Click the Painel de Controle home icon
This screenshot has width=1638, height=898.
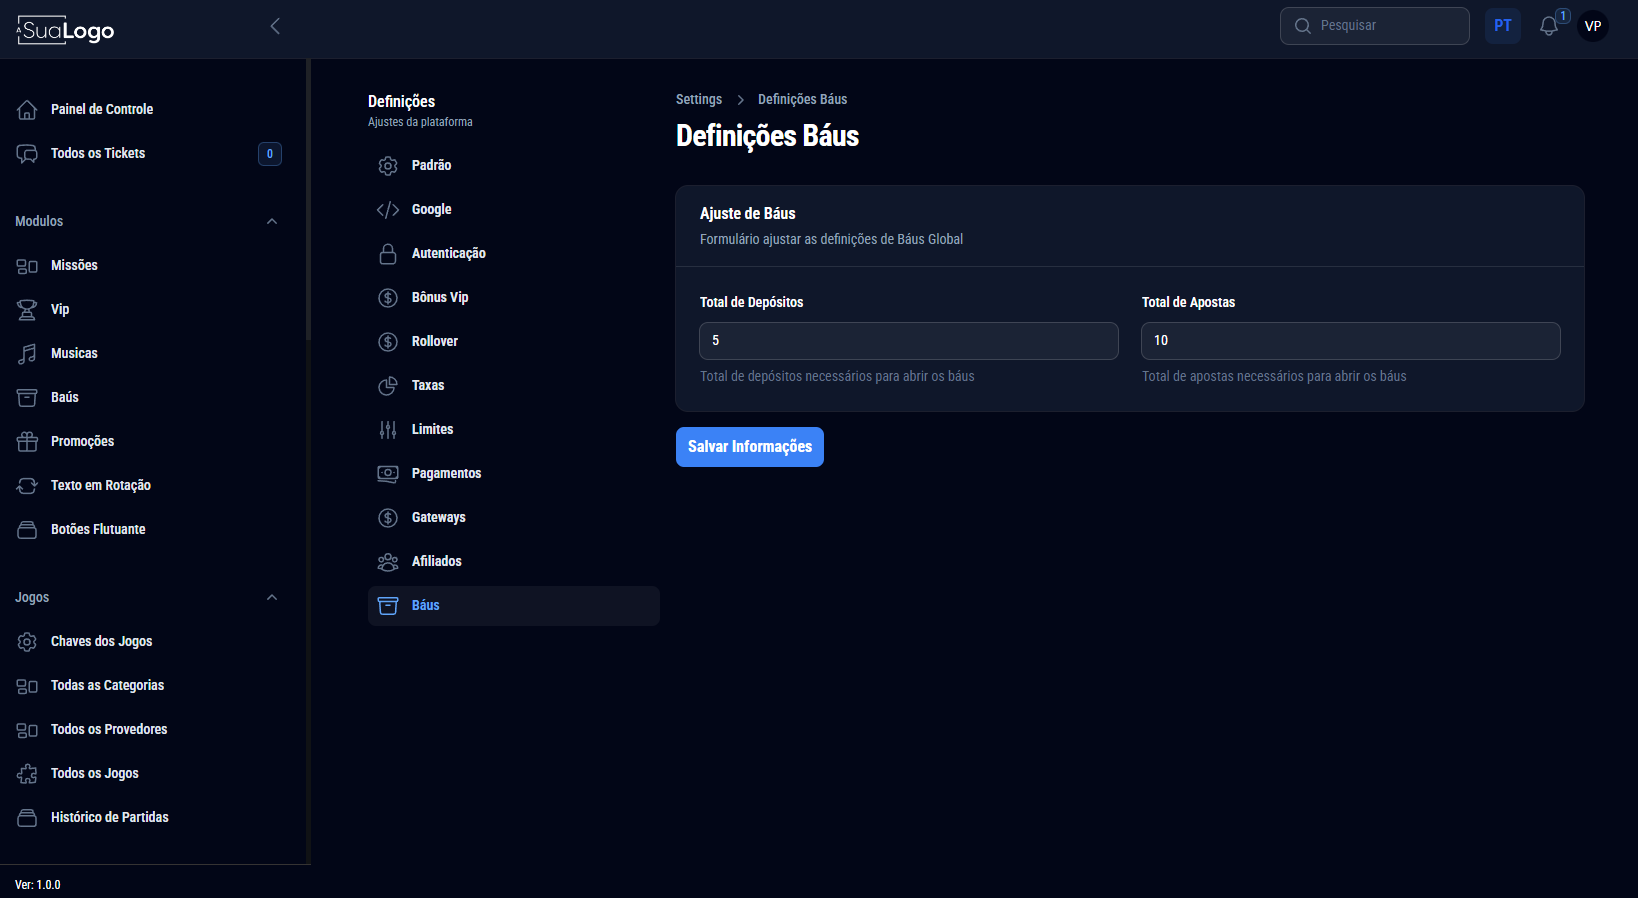click(x=27, y=110)
